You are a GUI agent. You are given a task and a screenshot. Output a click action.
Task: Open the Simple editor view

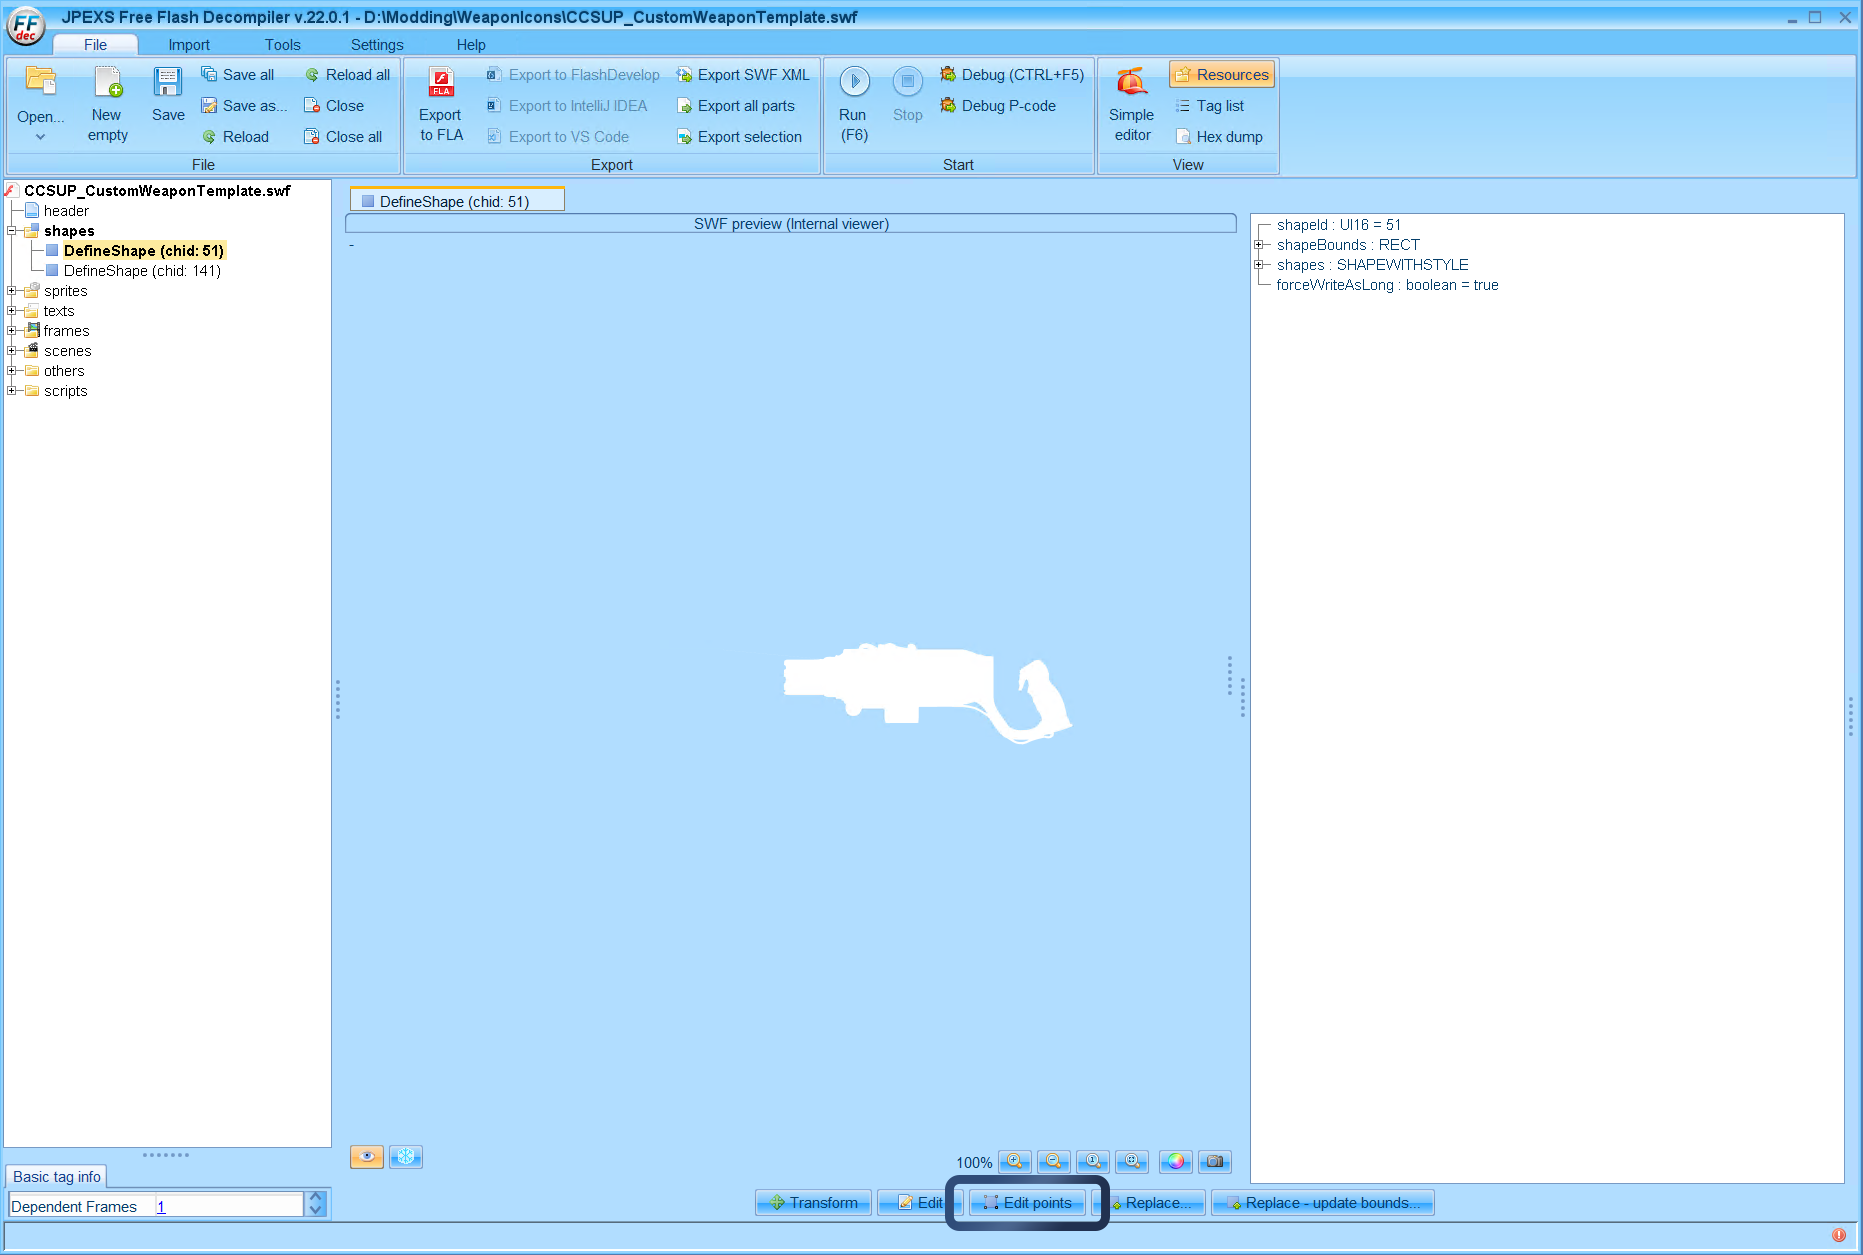pos(1131,82)
